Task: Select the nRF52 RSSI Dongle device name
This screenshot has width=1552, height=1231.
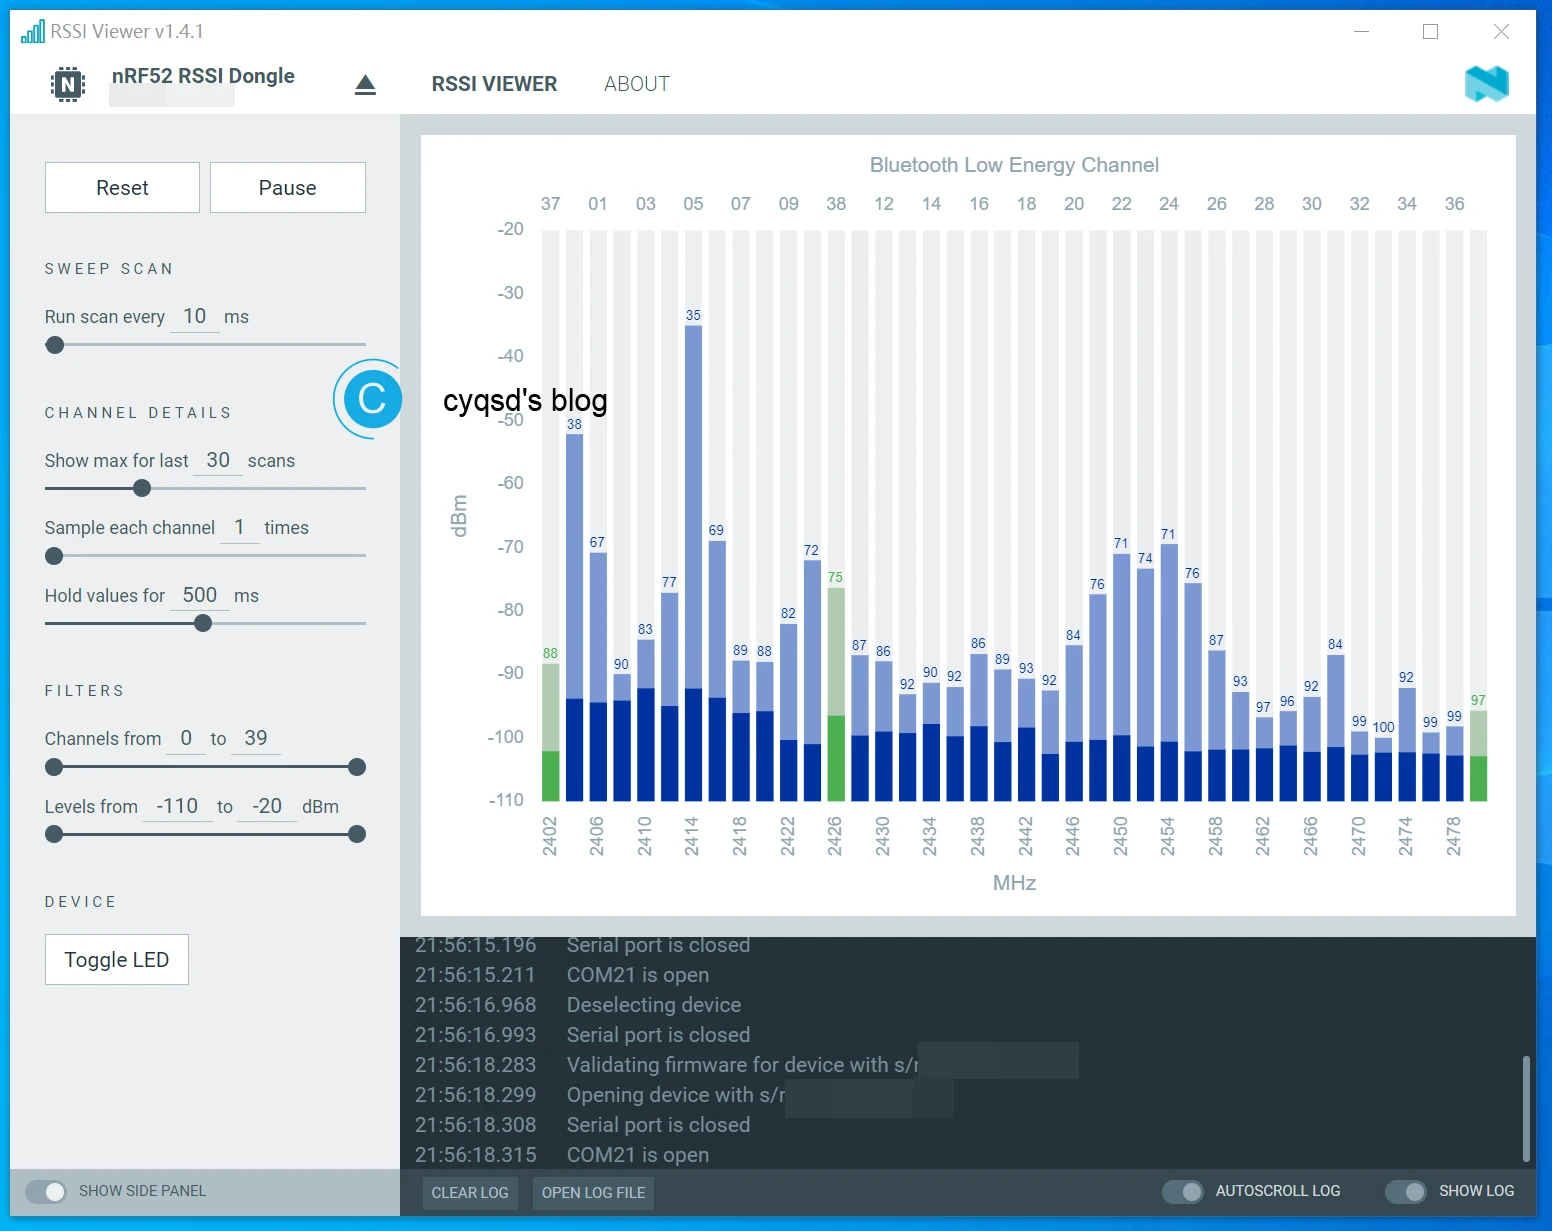Action: (203, 76)
